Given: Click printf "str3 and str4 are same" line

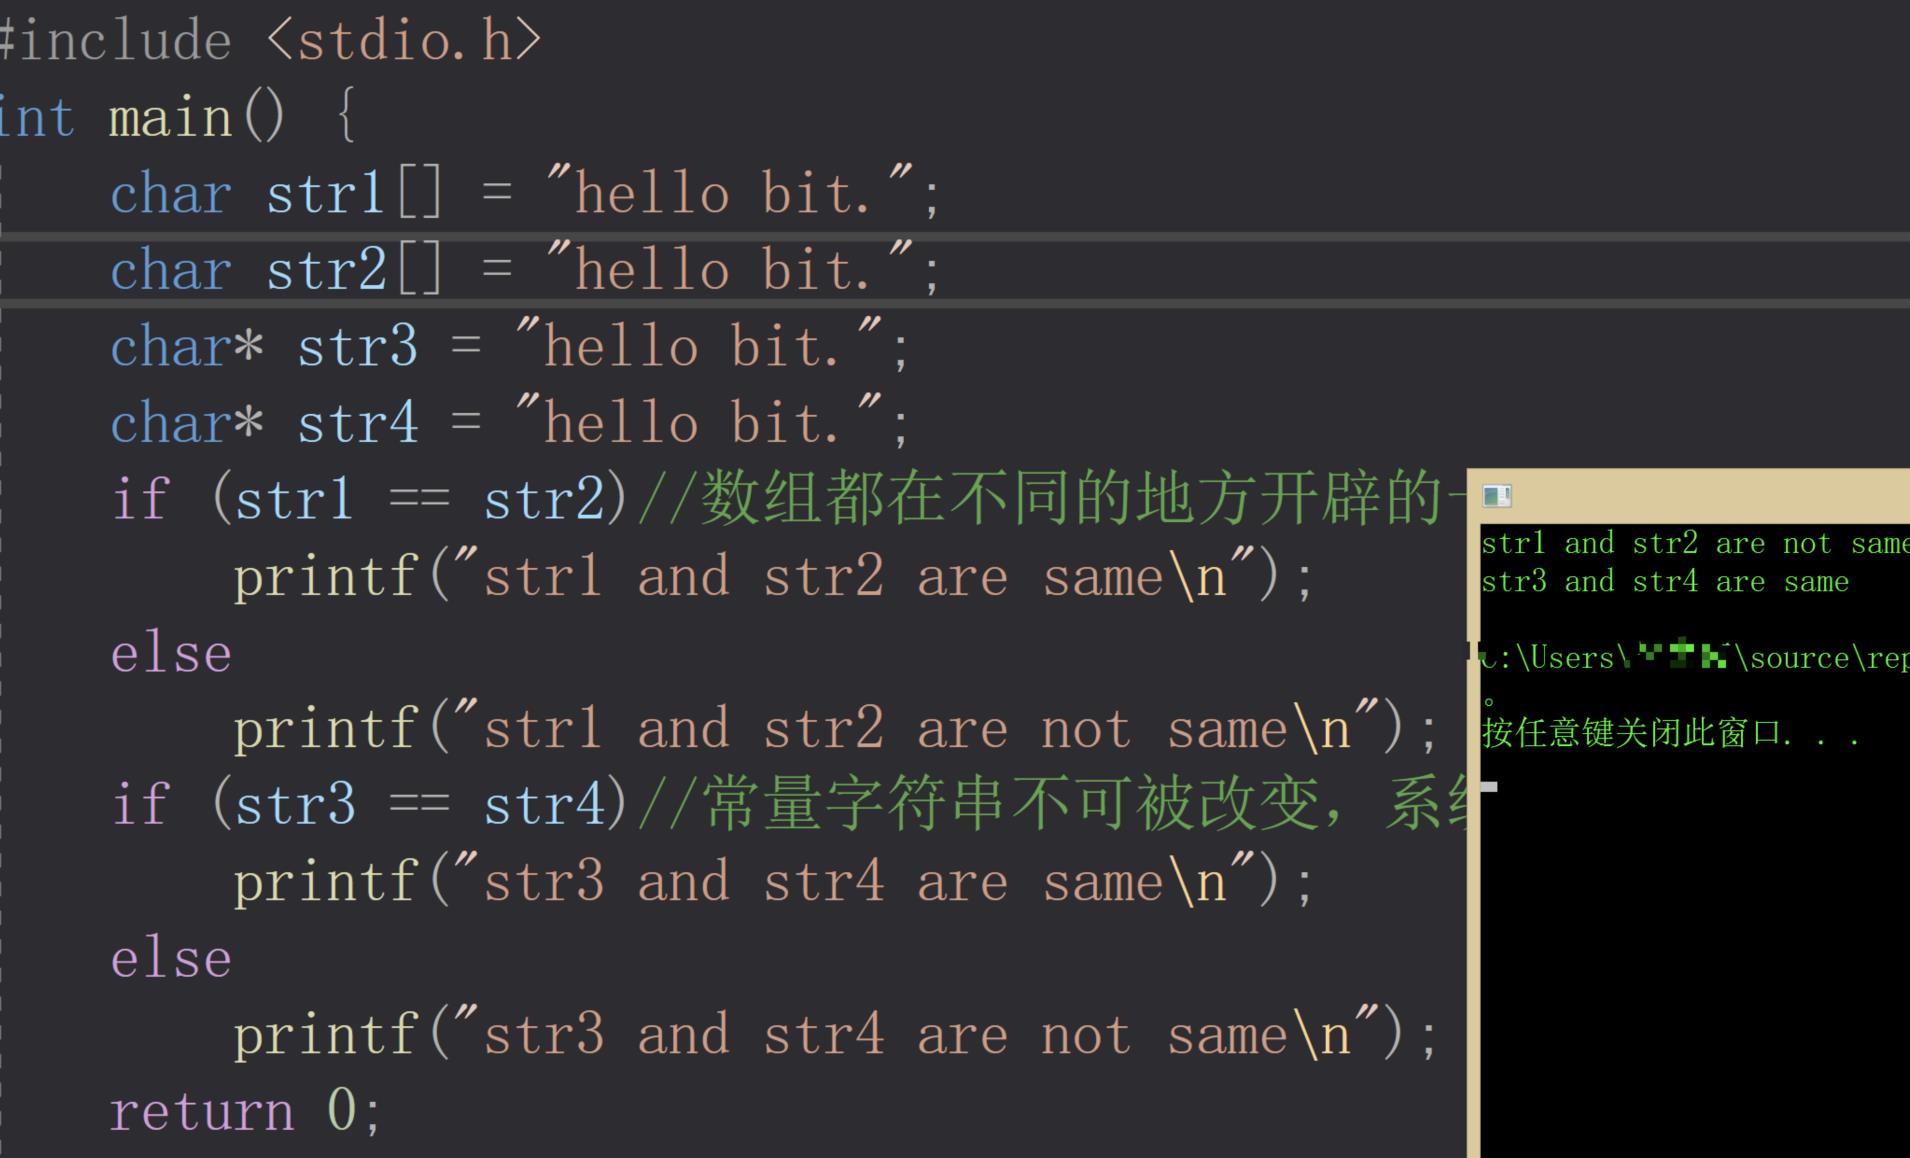Looking at the screenshot, I should pos(773,882).
